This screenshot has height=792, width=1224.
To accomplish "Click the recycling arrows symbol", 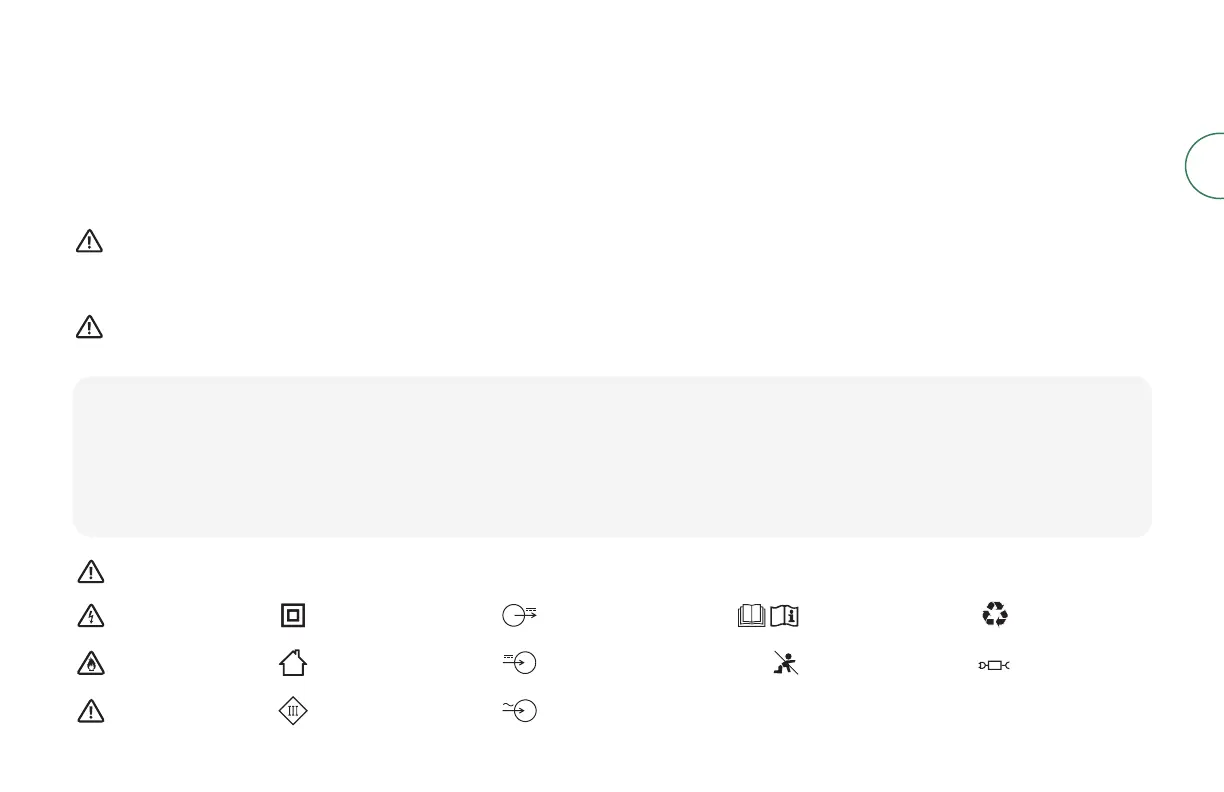I will point(995,616).
